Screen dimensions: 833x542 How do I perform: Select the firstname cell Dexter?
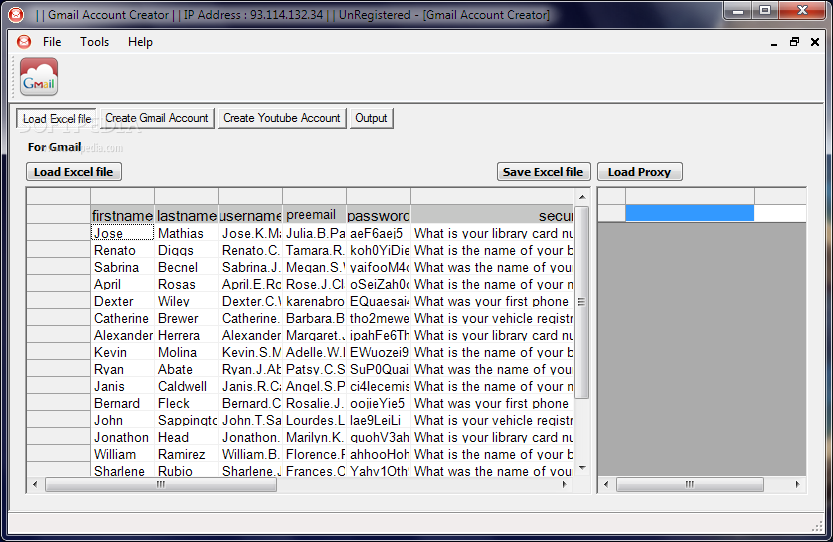(122, 301)
